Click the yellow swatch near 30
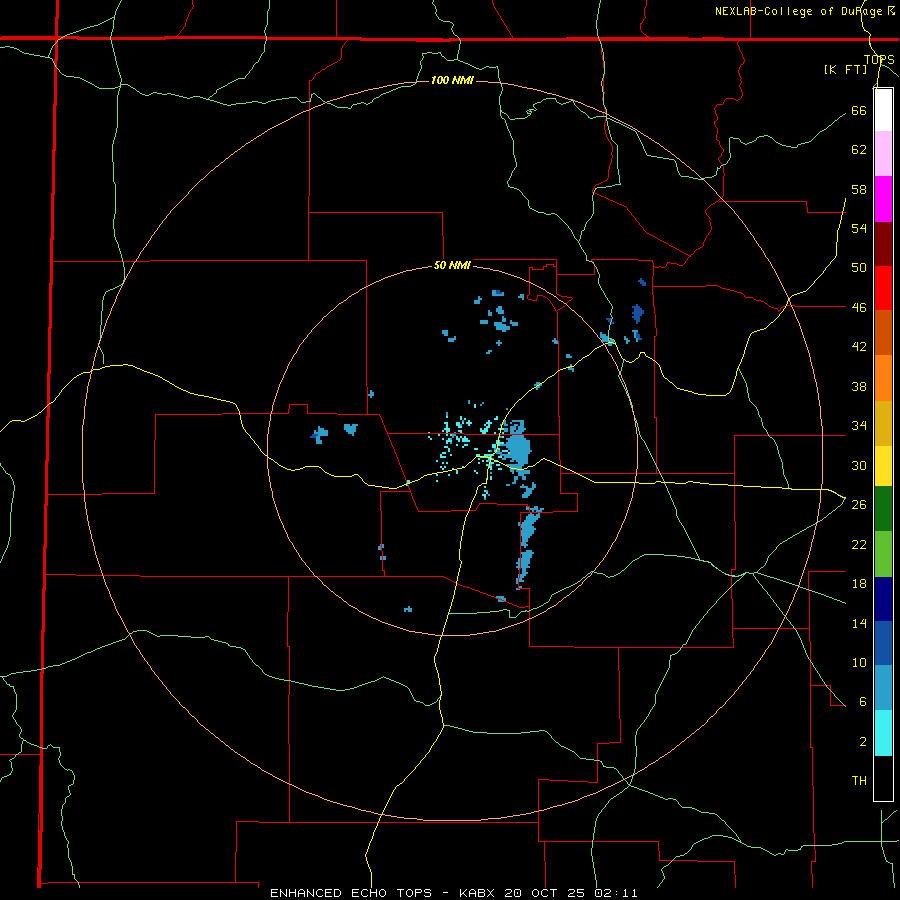 click(883, 466)
